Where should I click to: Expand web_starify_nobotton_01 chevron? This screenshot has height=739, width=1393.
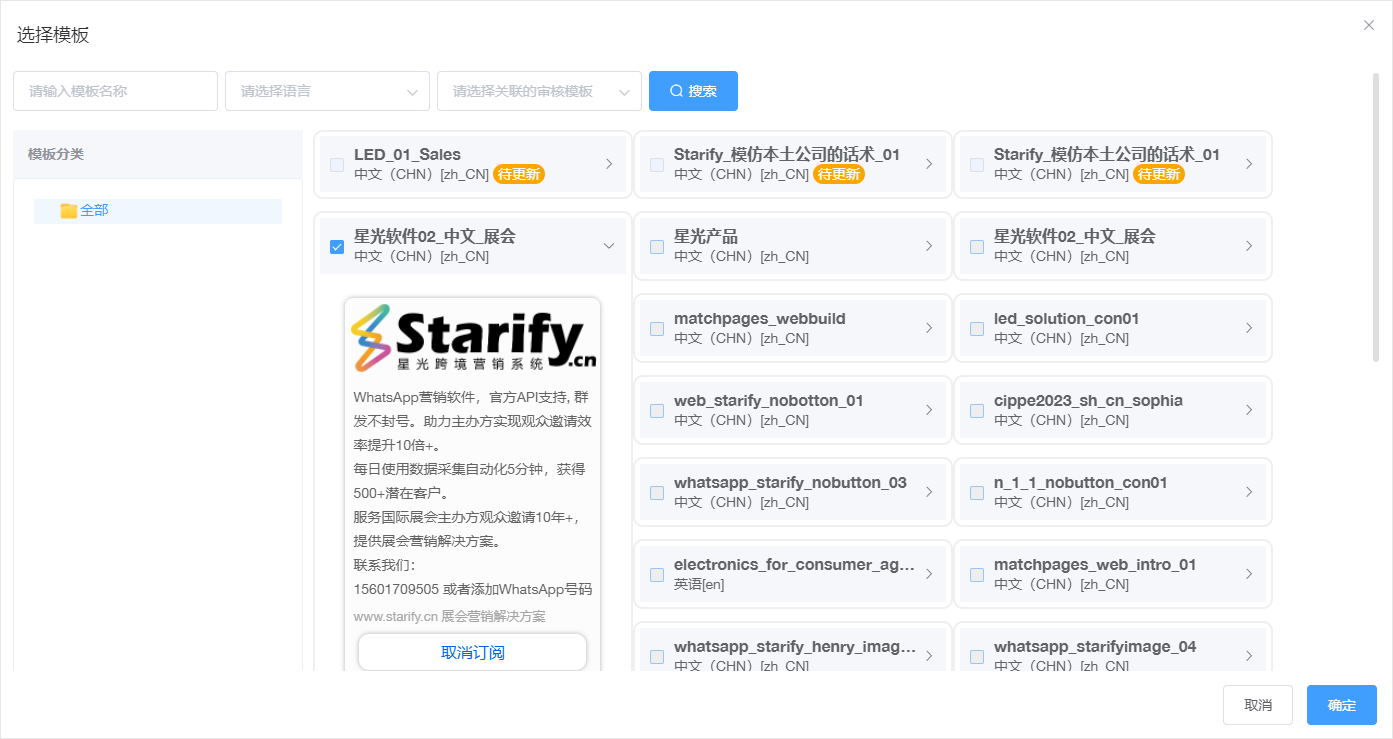coord(929,410)
